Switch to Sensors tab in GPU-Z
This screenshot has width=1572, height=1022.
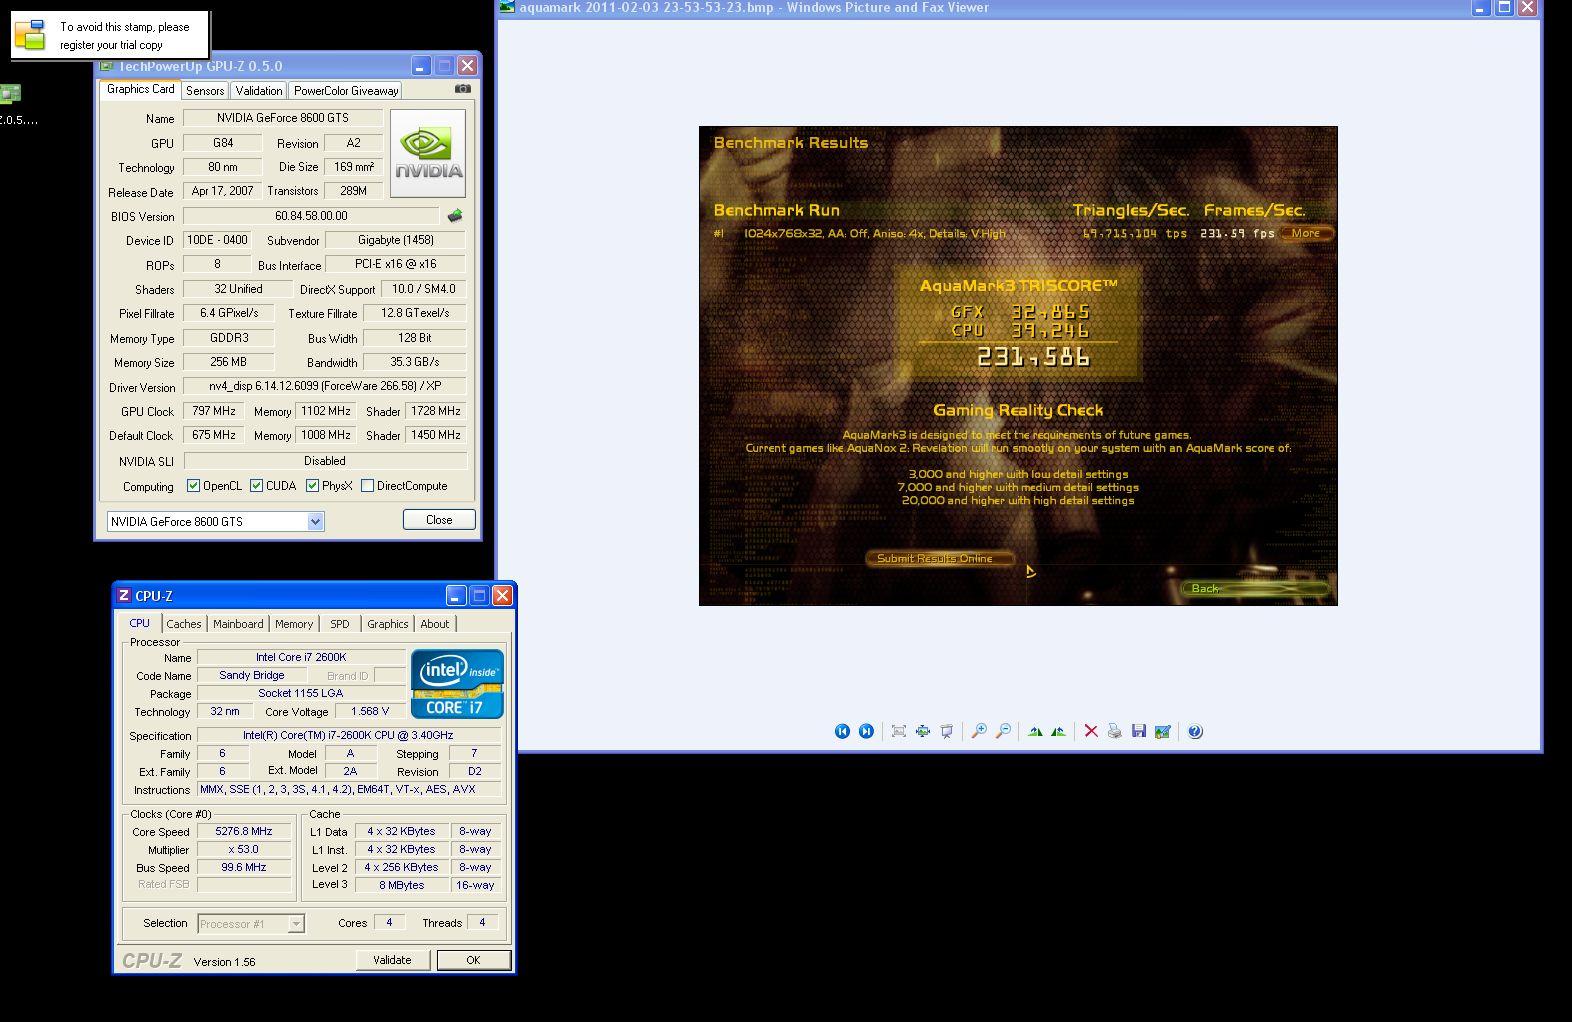205,91
